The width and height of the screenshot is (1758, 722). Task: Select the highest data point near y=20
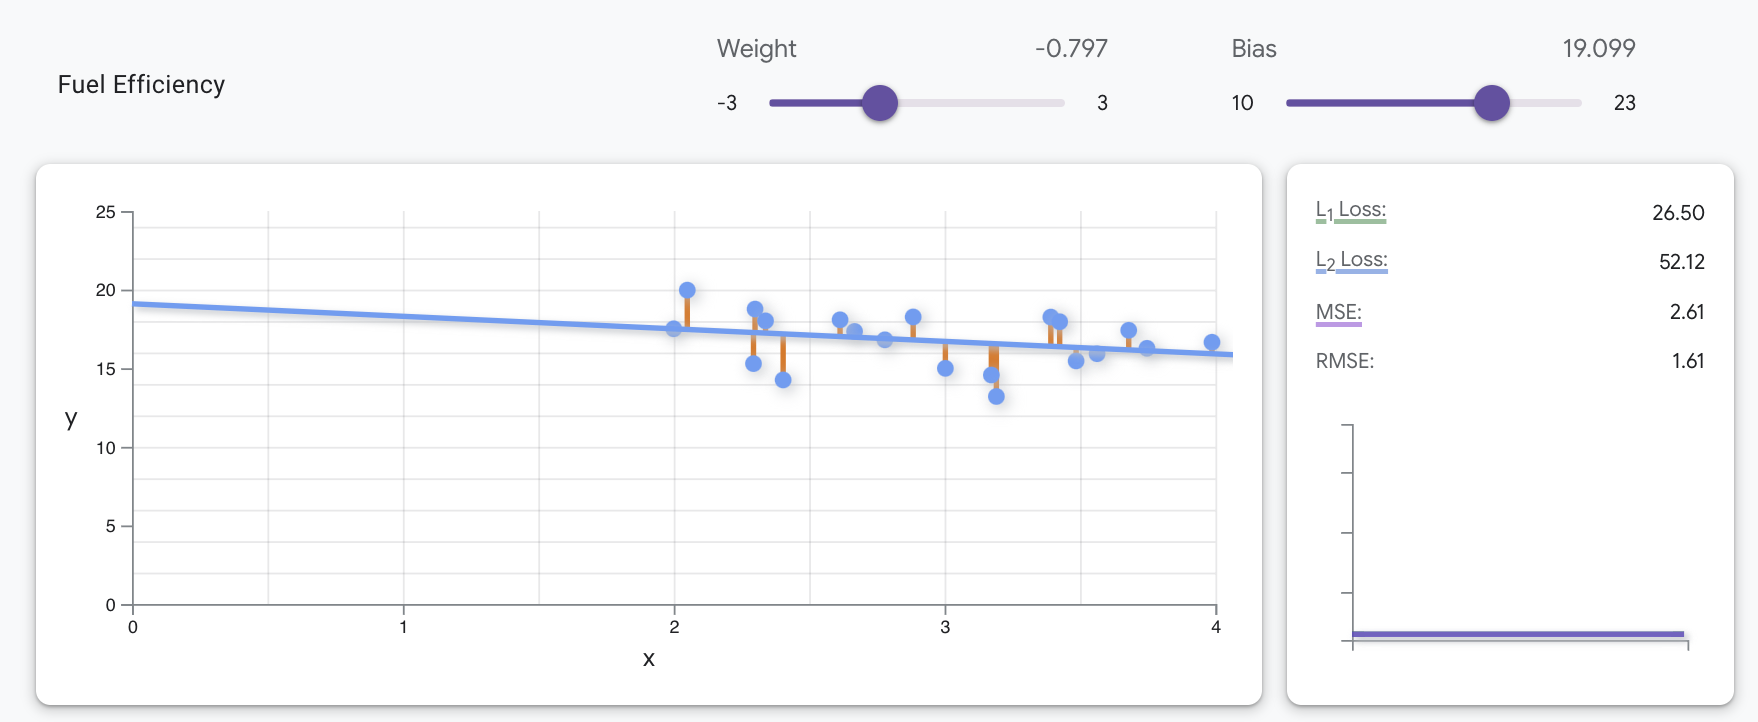[687, 290]
